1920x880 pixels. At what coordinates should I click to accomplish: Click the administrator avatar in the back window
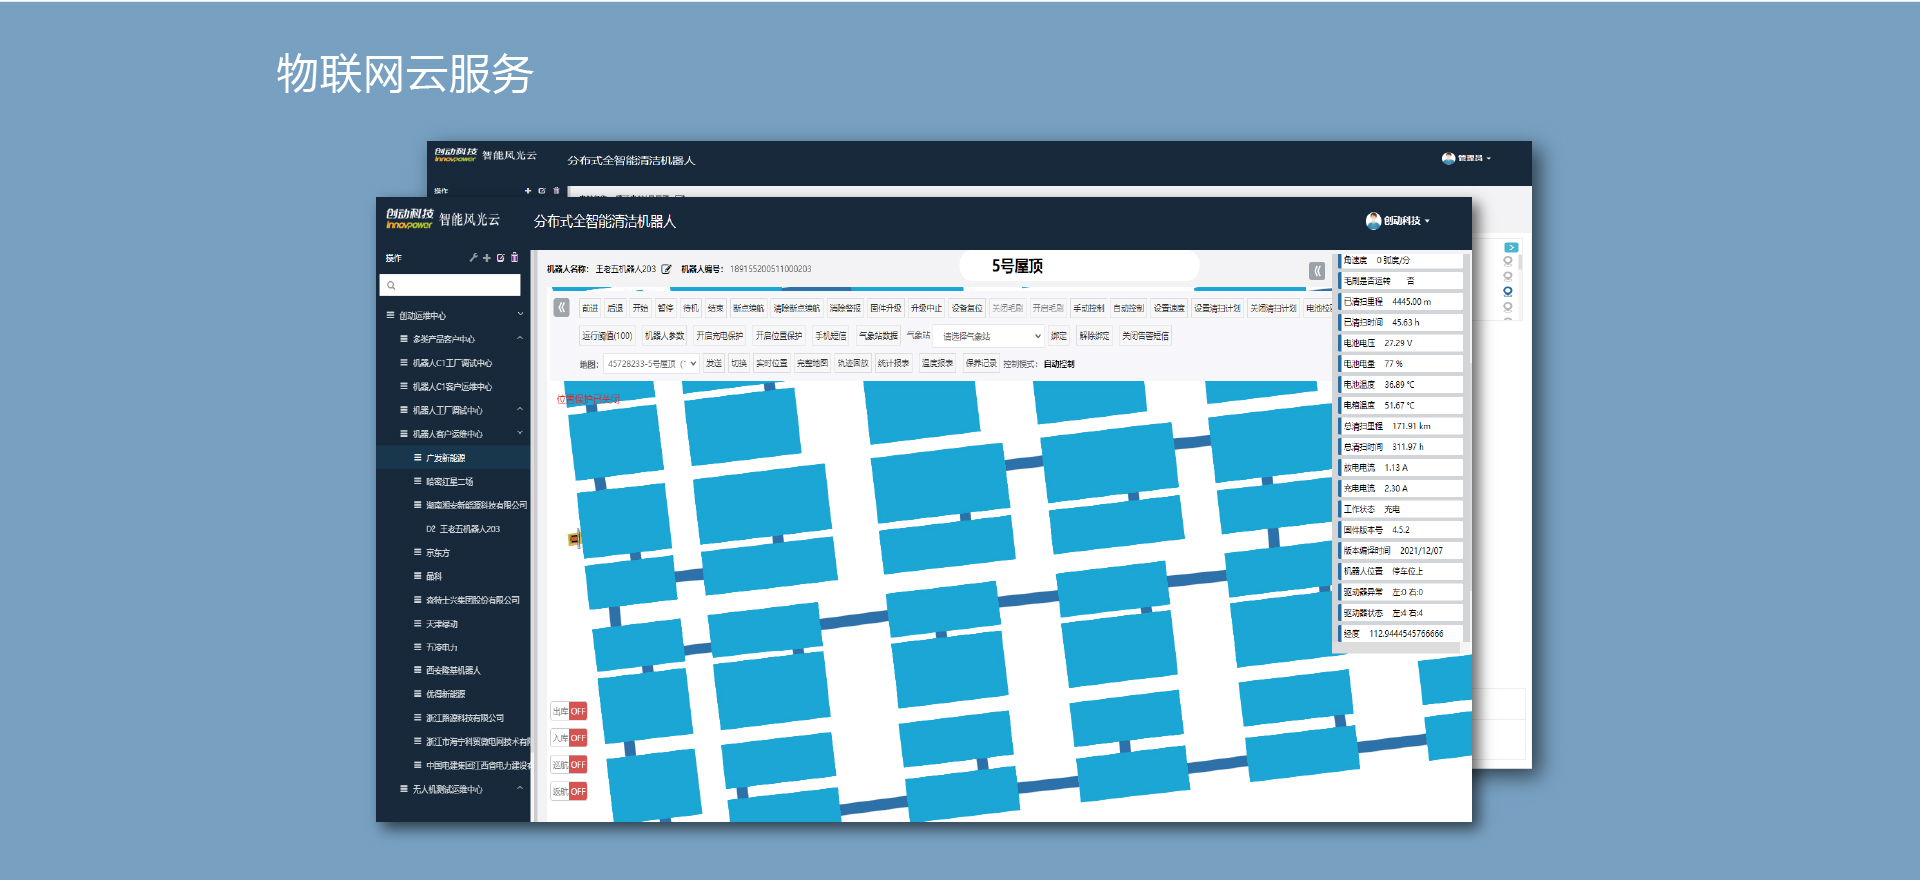point(1448,158)
